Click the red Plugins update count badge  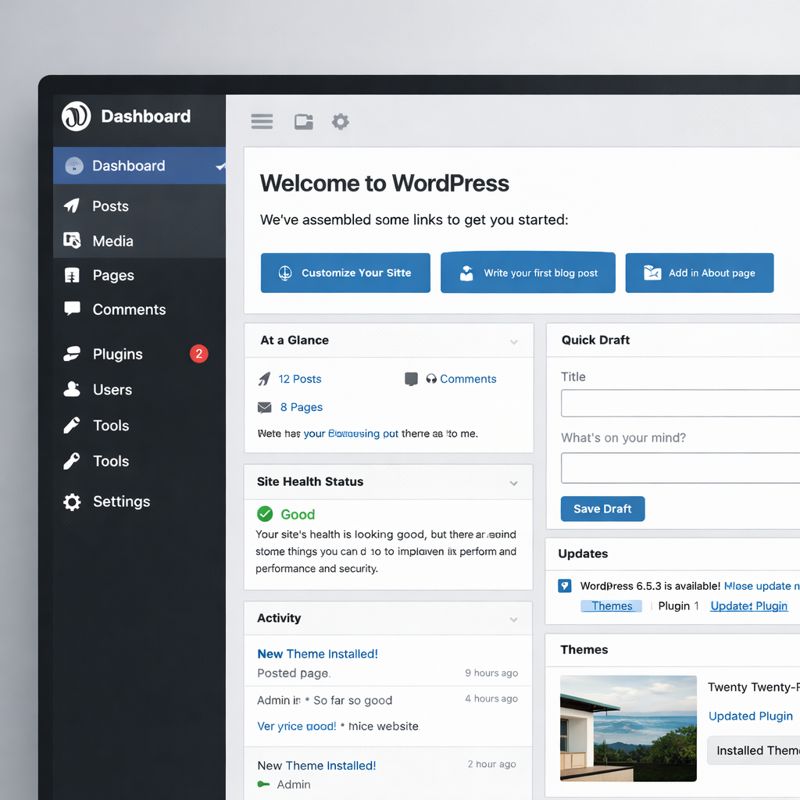click(199, 354)
